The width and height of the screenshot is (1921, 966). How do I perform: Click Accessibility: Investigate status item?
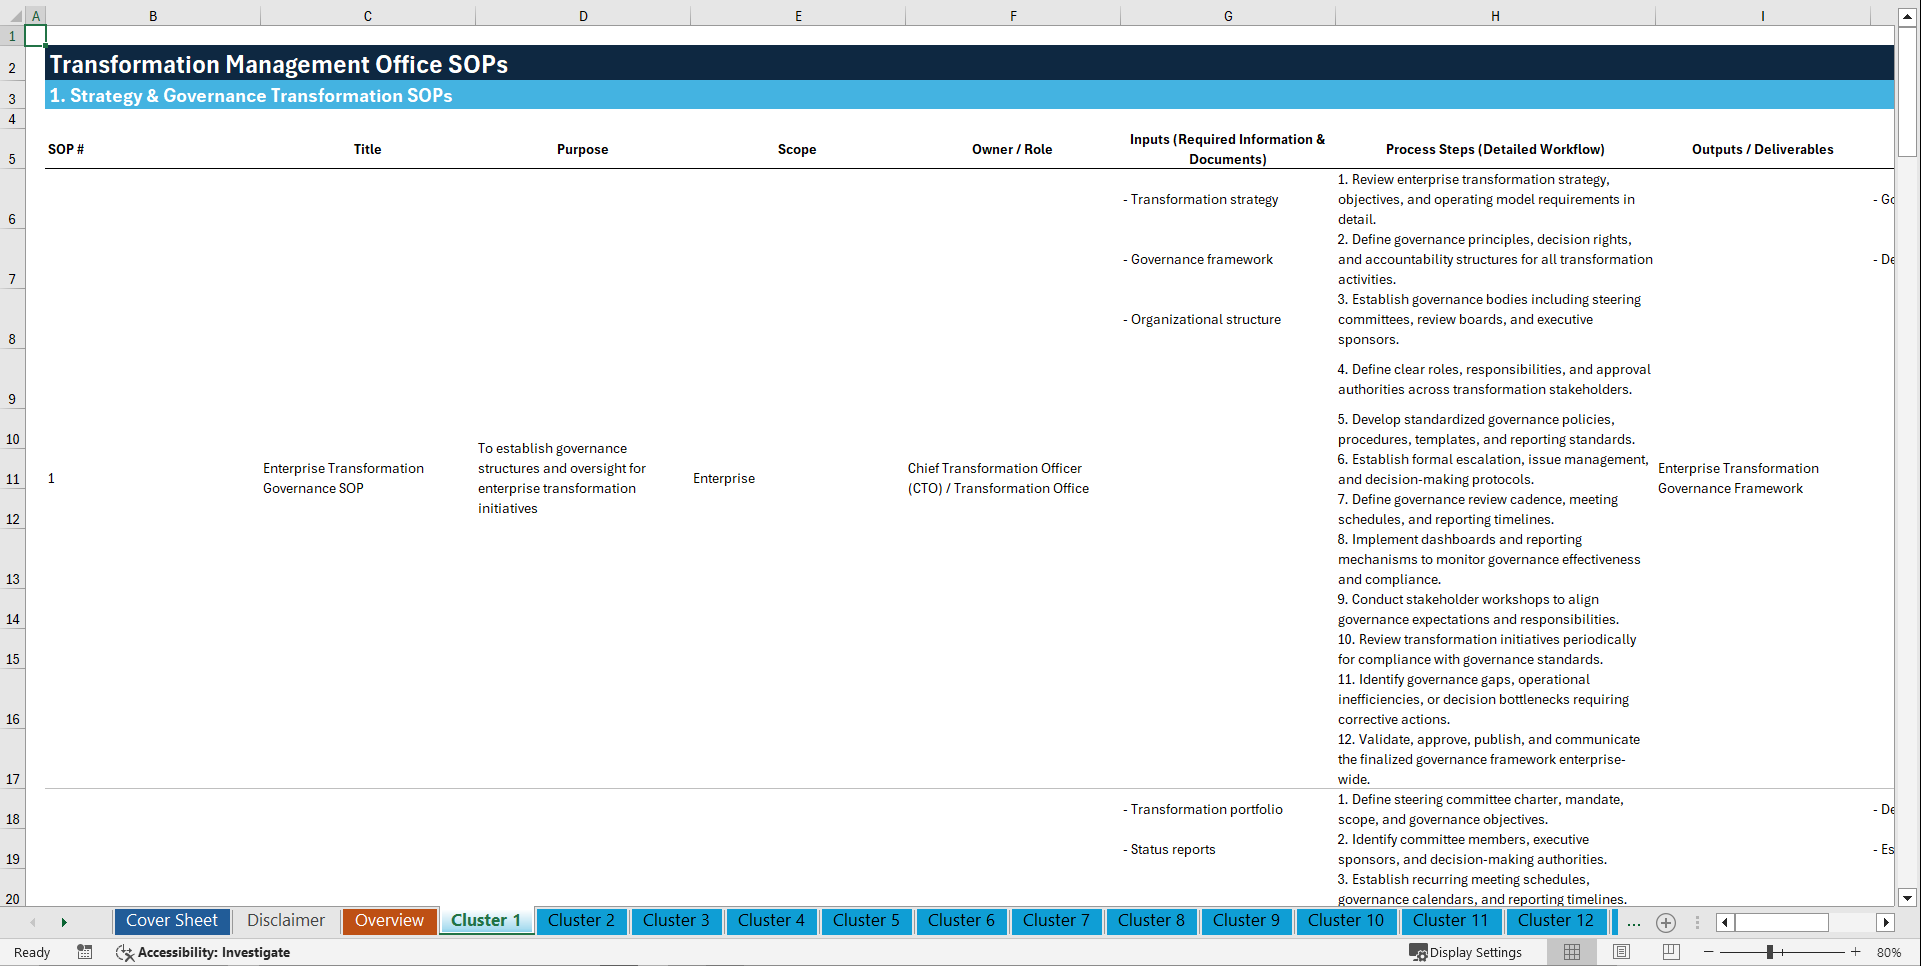click(x=203, y=952)
